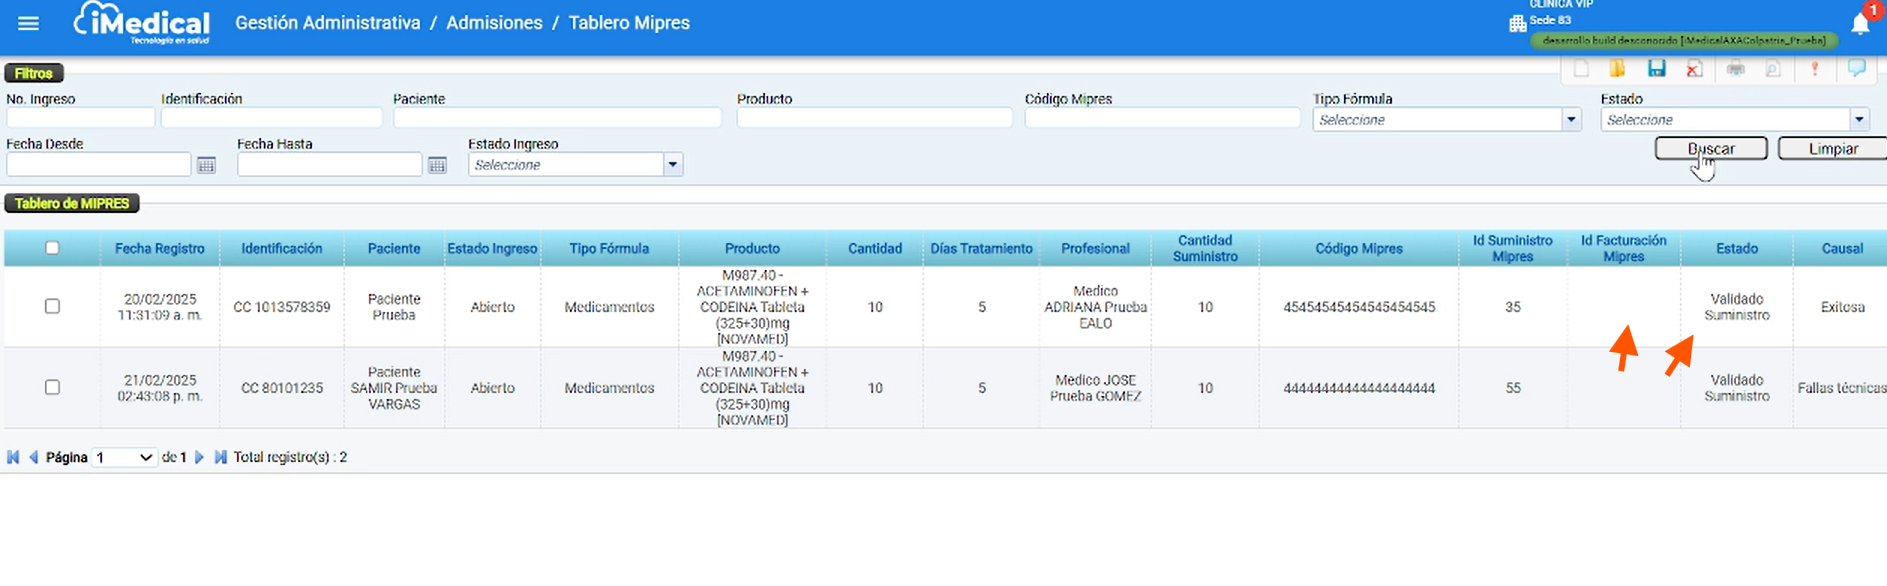Open the hamburger main menu
Image resolution: width=1887 pixels, height=586 pixels.
[28, 23]
